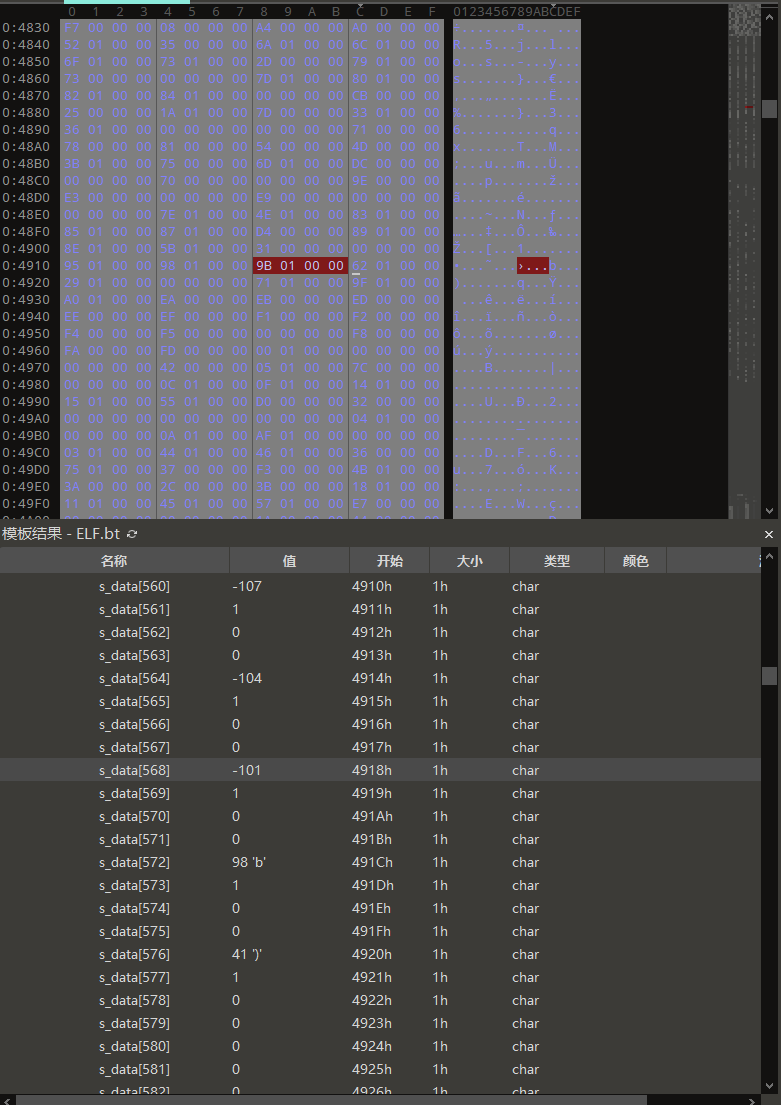The image size is (781, 1105).
Task: Click the 开始 column header
Action: pyautogui.click(x=389, y=561)
